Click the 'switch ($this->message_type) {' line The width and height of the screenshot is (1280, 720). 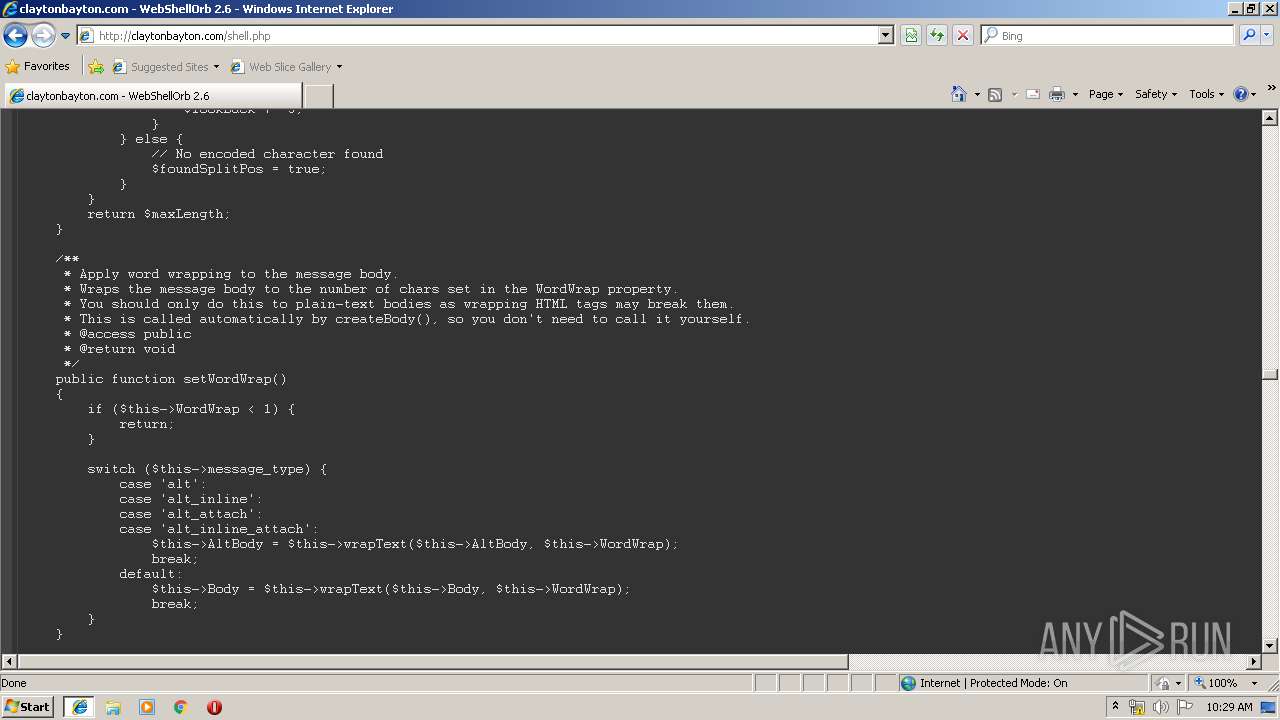(x=207, y=469)
